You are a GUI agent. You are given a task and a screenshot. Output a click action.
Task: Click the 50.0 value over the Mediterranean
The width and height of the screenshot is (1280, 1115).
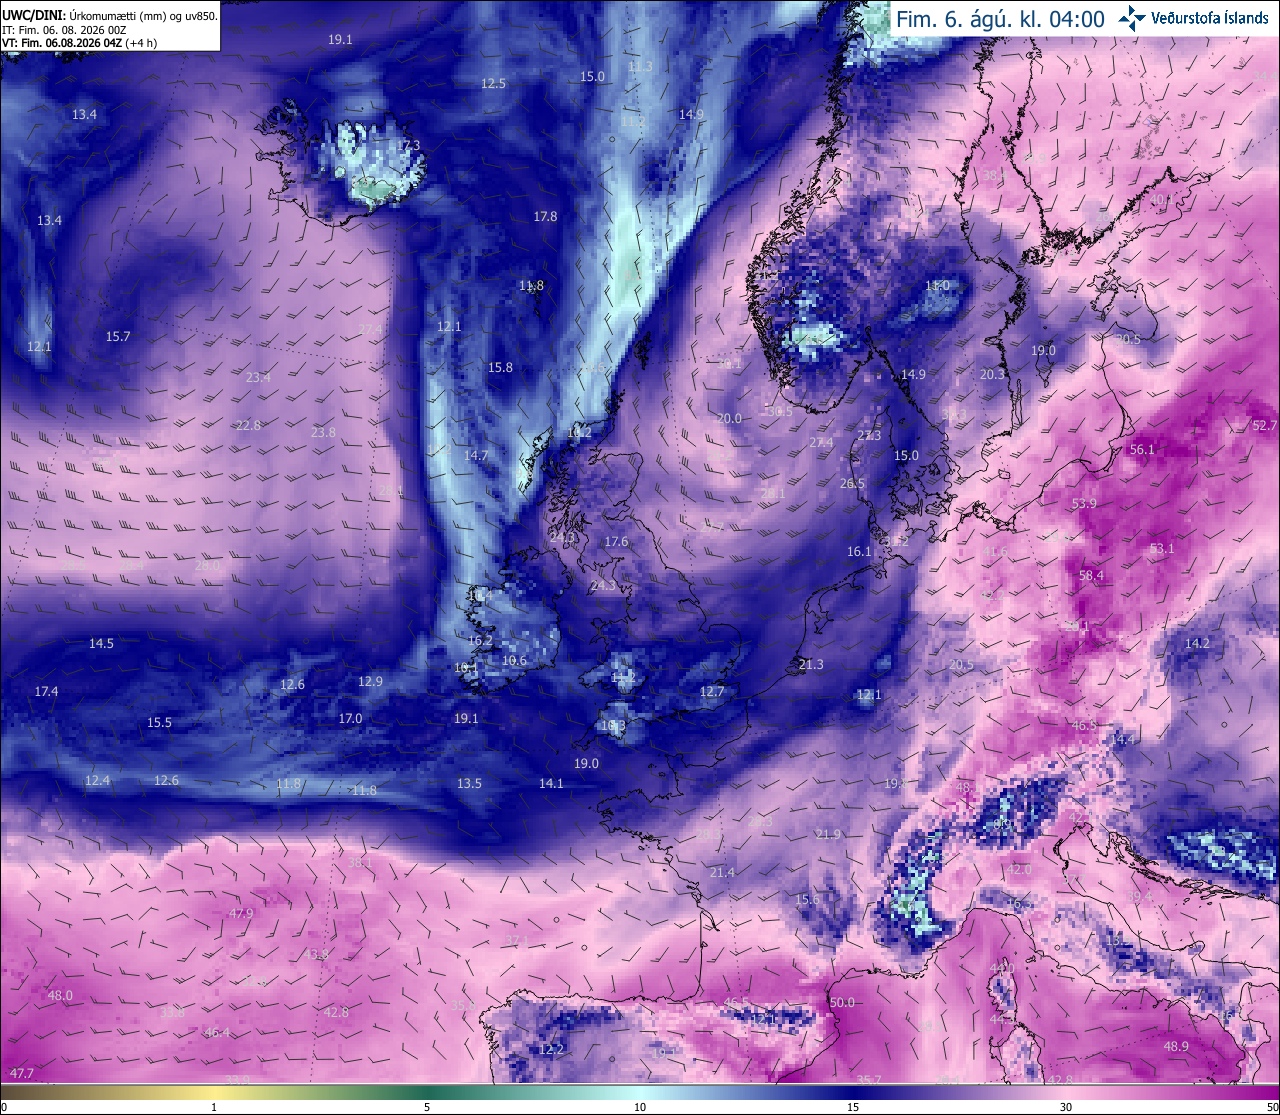coord(842,1003)
